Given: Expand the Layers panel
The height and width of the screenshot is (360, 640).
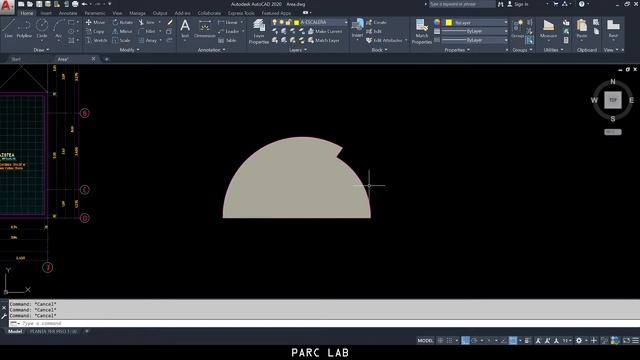Looking at the screenshot, I should point(298,50).
